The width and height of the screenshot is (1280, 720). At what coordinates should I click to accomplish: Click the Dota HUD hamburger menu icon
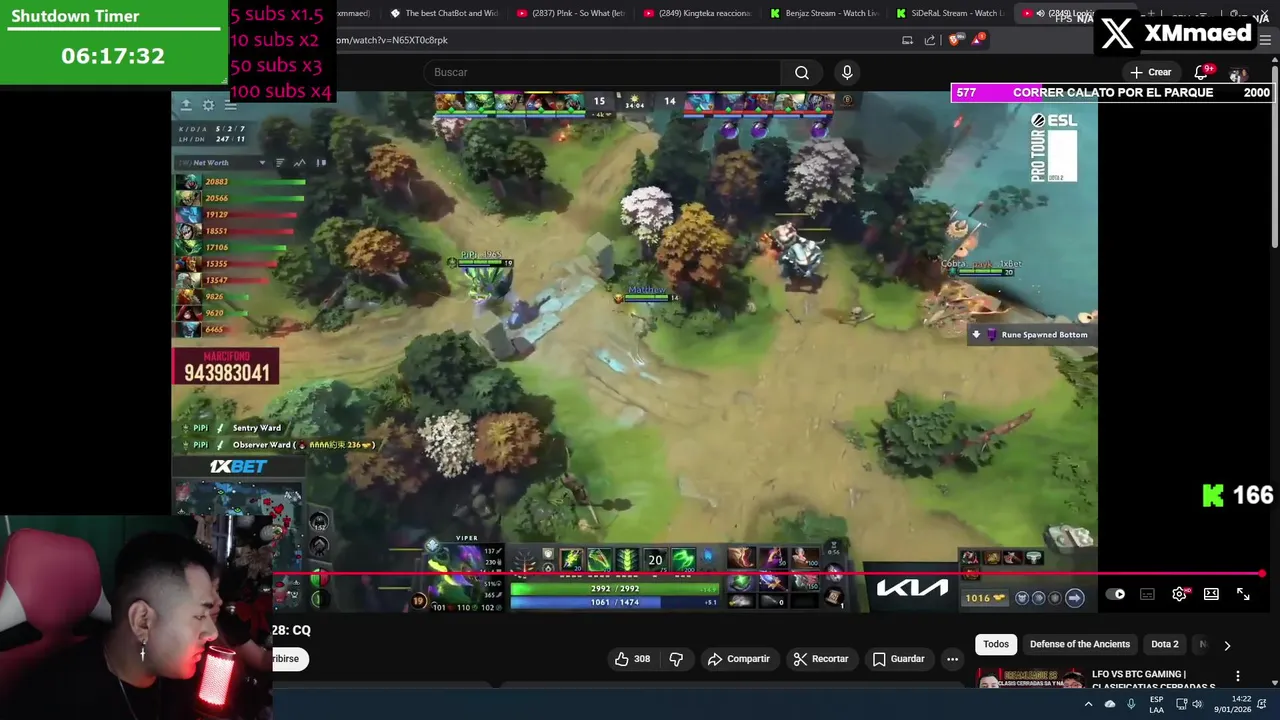[x=230, y=105]
